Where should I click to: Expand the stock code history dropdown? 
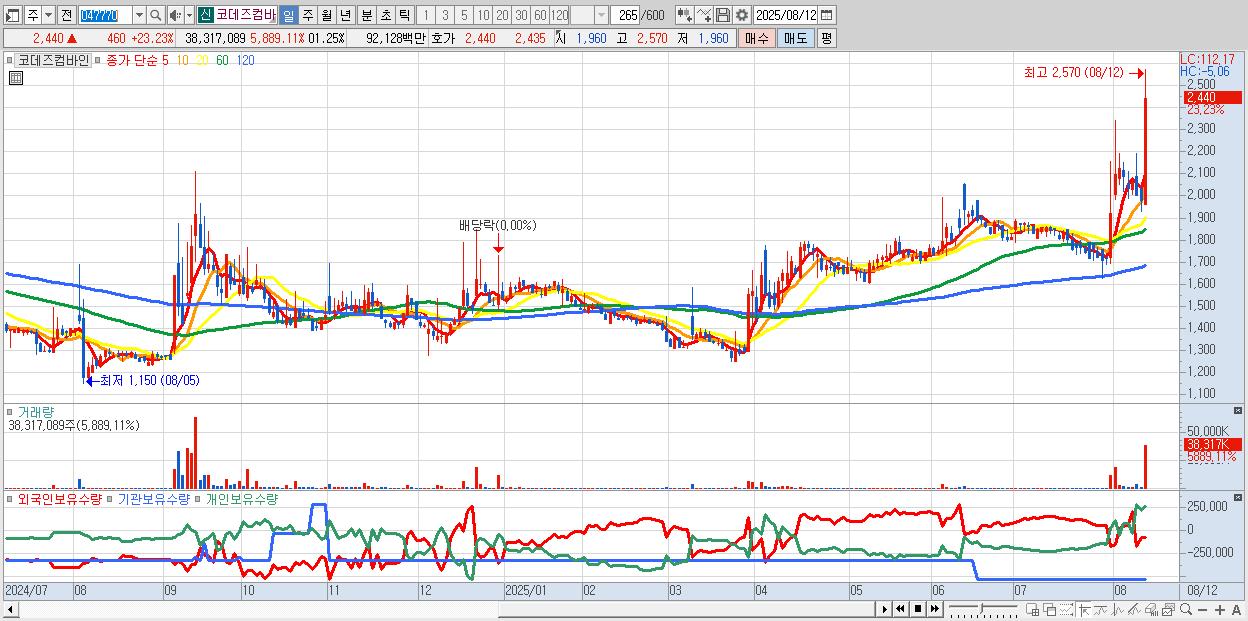click(x=139, y=15)
